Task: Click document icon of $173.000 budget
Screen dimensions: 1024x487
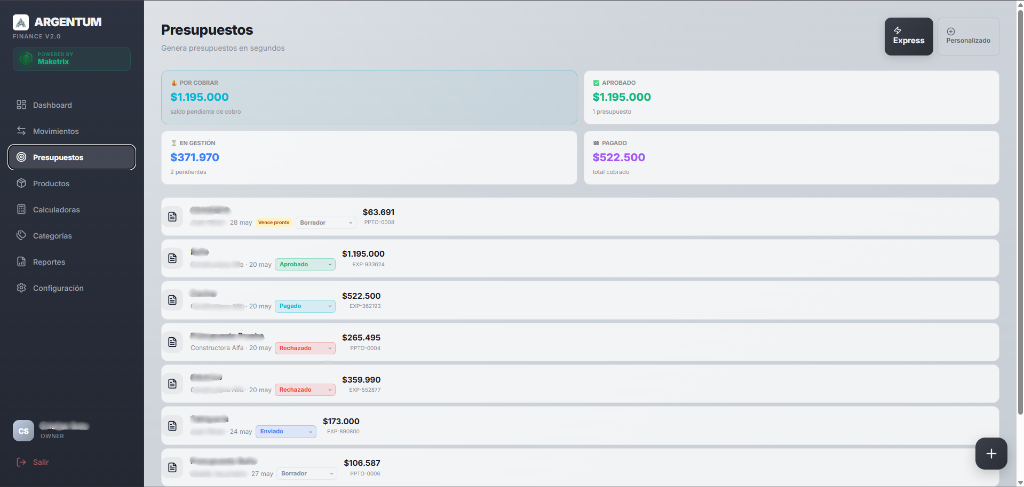Action: (x=172, y=426)
